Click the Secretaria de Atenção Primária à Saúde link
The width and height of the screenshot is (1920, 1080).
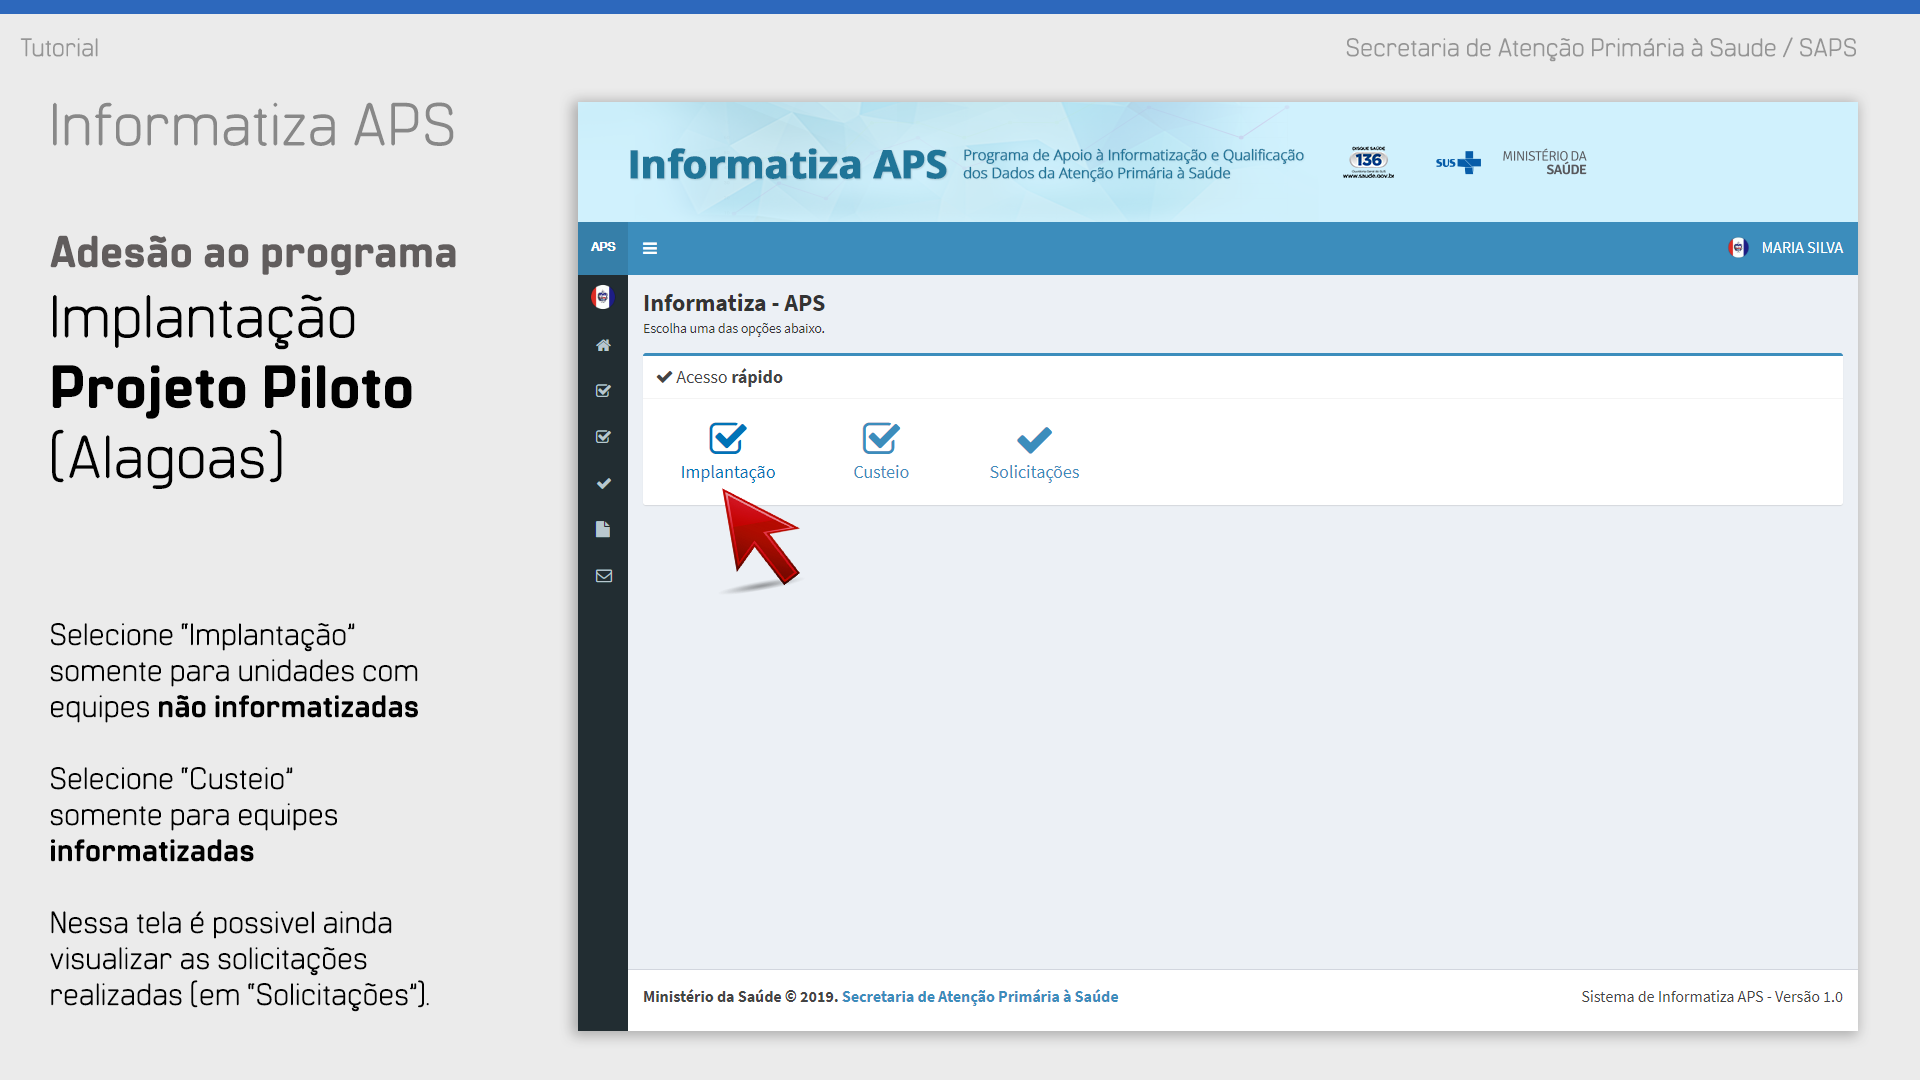tap(980, 997)
